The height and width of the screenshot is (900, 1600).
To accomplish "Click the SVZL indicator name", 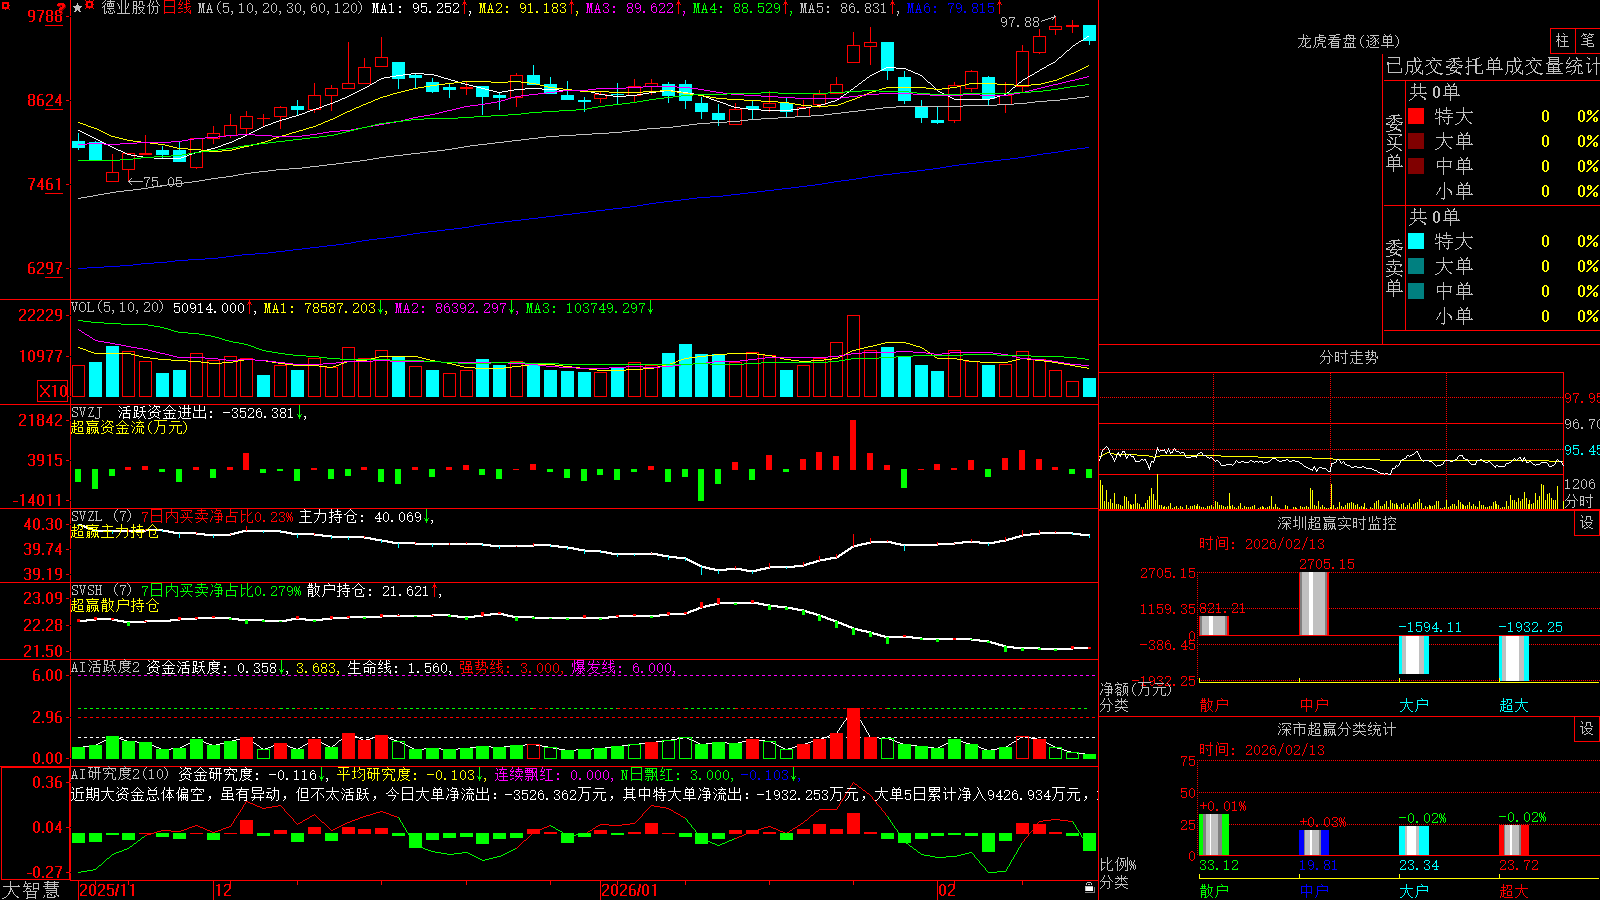I will point(86,516).
